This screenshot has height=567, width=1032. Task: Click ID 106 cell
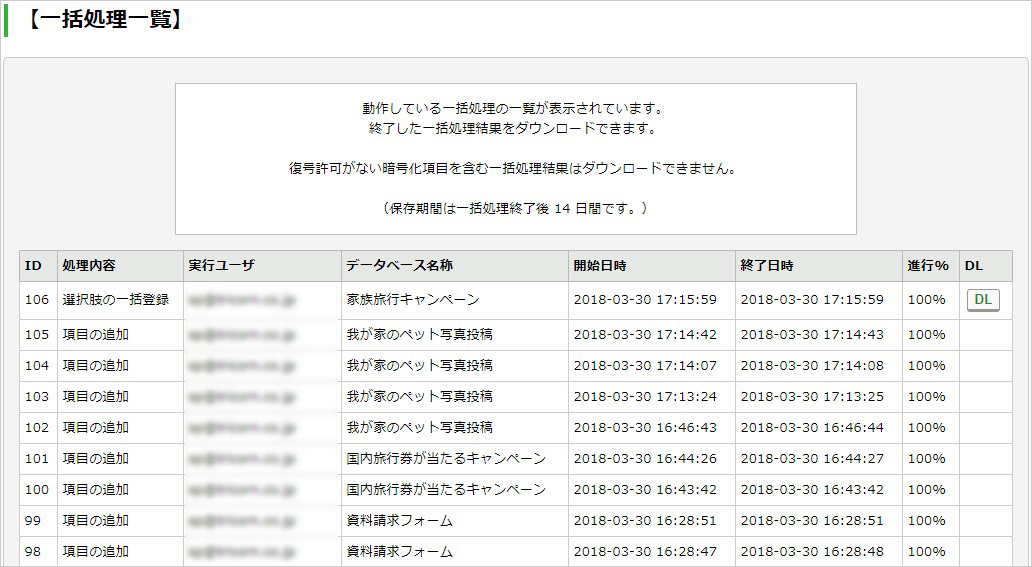pyautogui.click(x=37, y=300)
